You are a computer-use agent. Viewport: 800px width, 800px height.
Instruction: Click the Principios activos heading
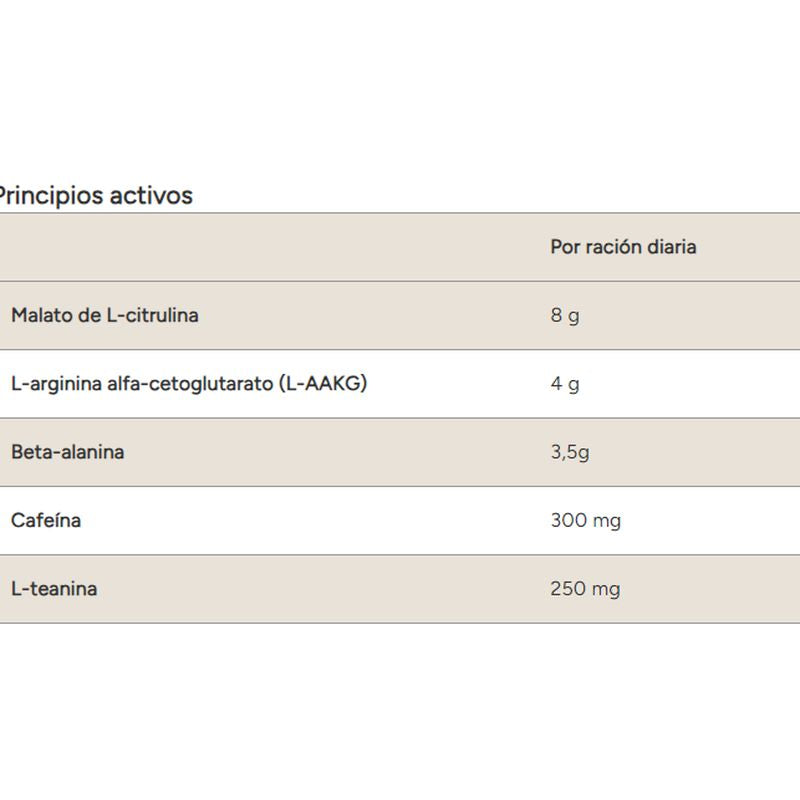coord(96,195)
